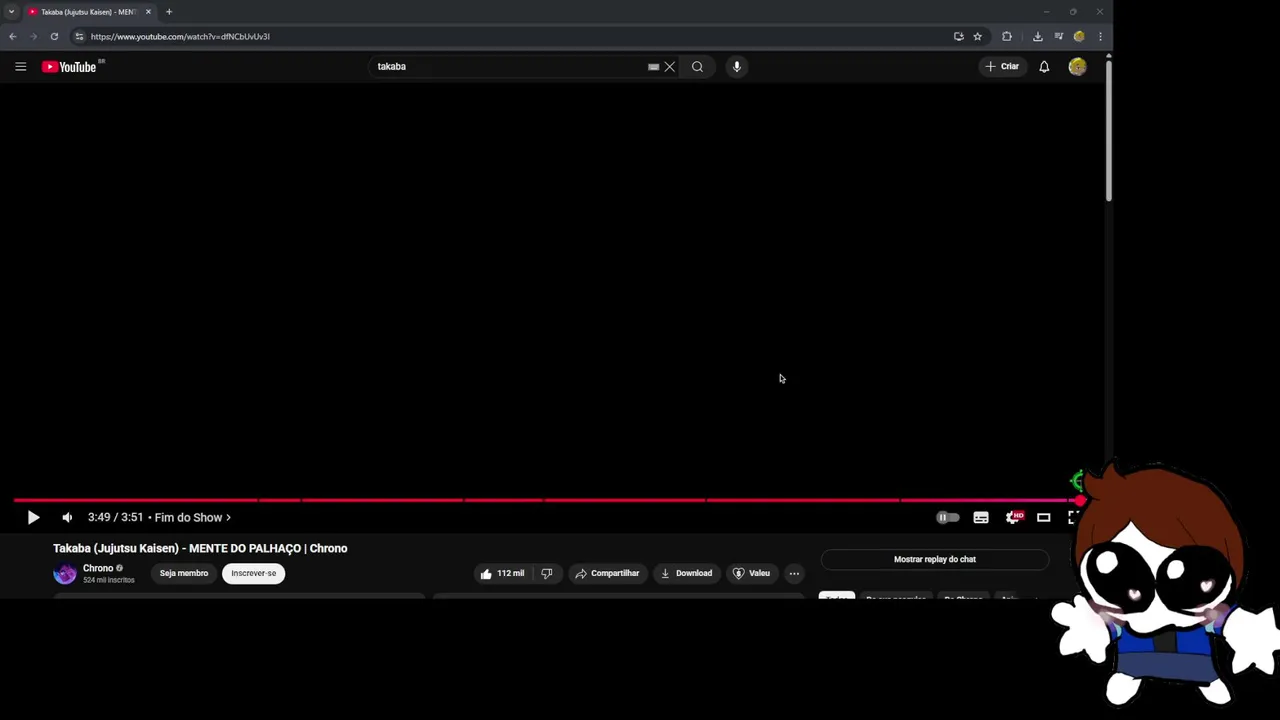Image resolution: width=1280 pixels, height=720 pixels.
Task: Open the player settings gear
Action: [x=1014, y=518]
